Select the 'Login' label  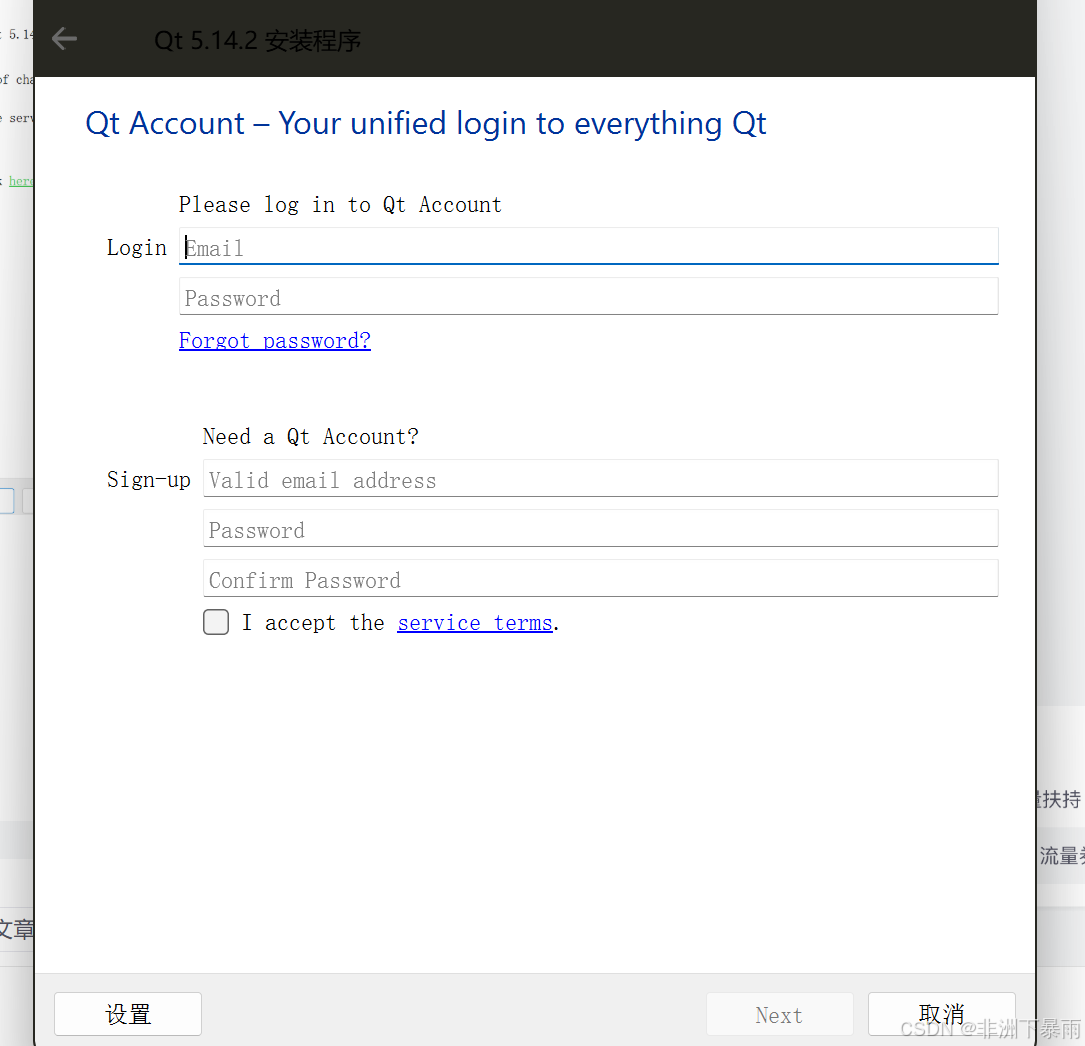pyautogui.click(x=136, y=248)
